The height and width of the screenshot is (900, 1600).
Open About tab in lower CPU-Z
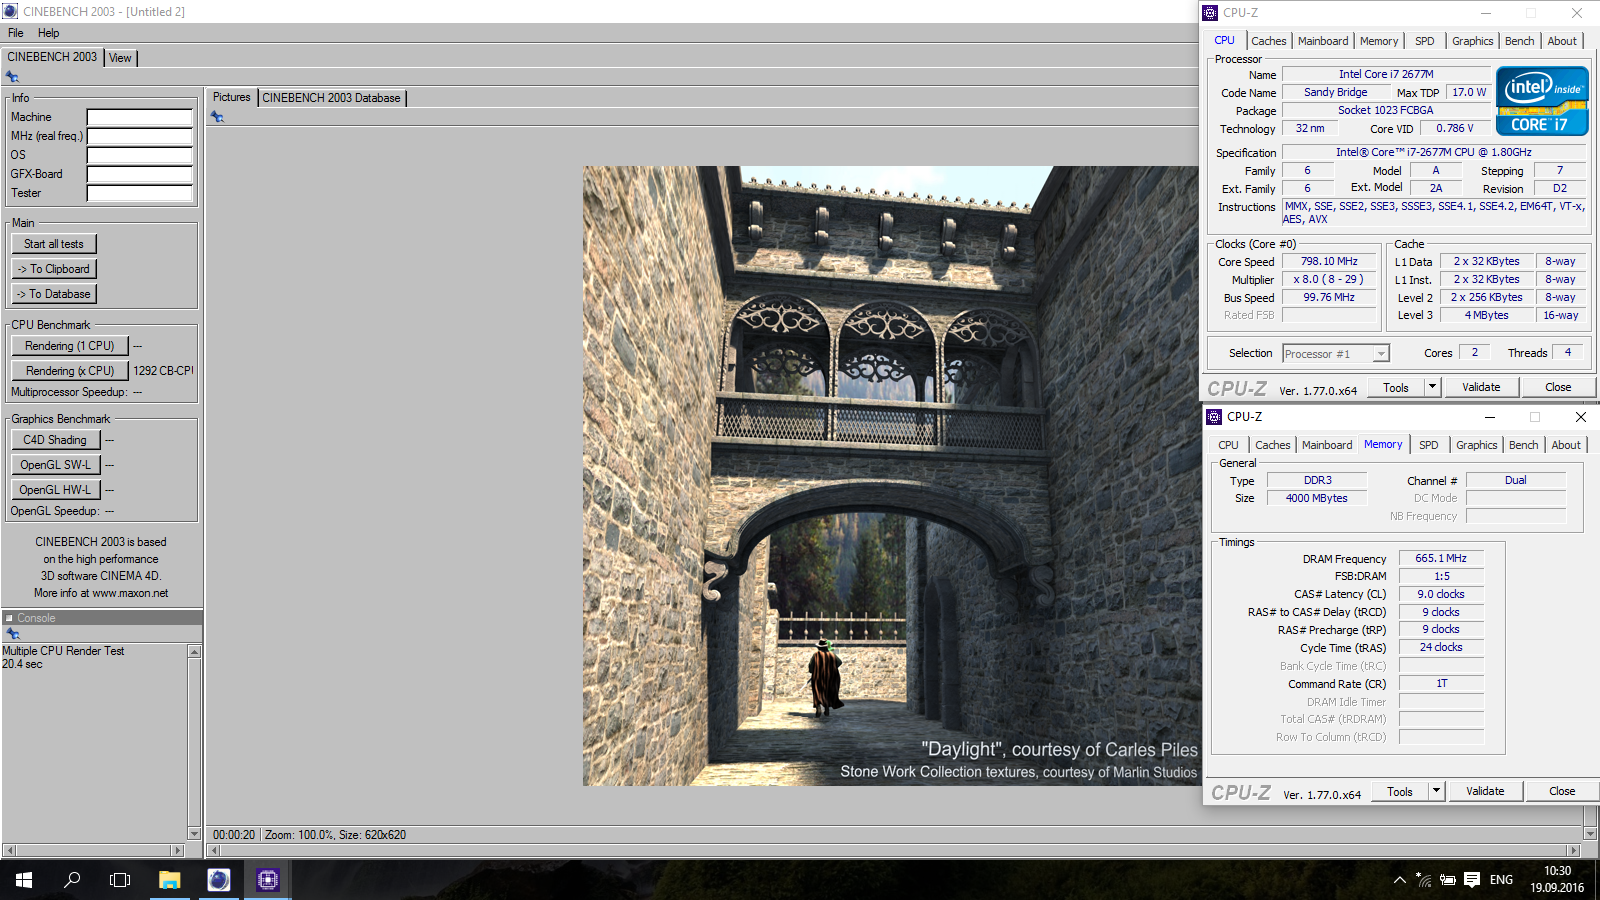1566,445
